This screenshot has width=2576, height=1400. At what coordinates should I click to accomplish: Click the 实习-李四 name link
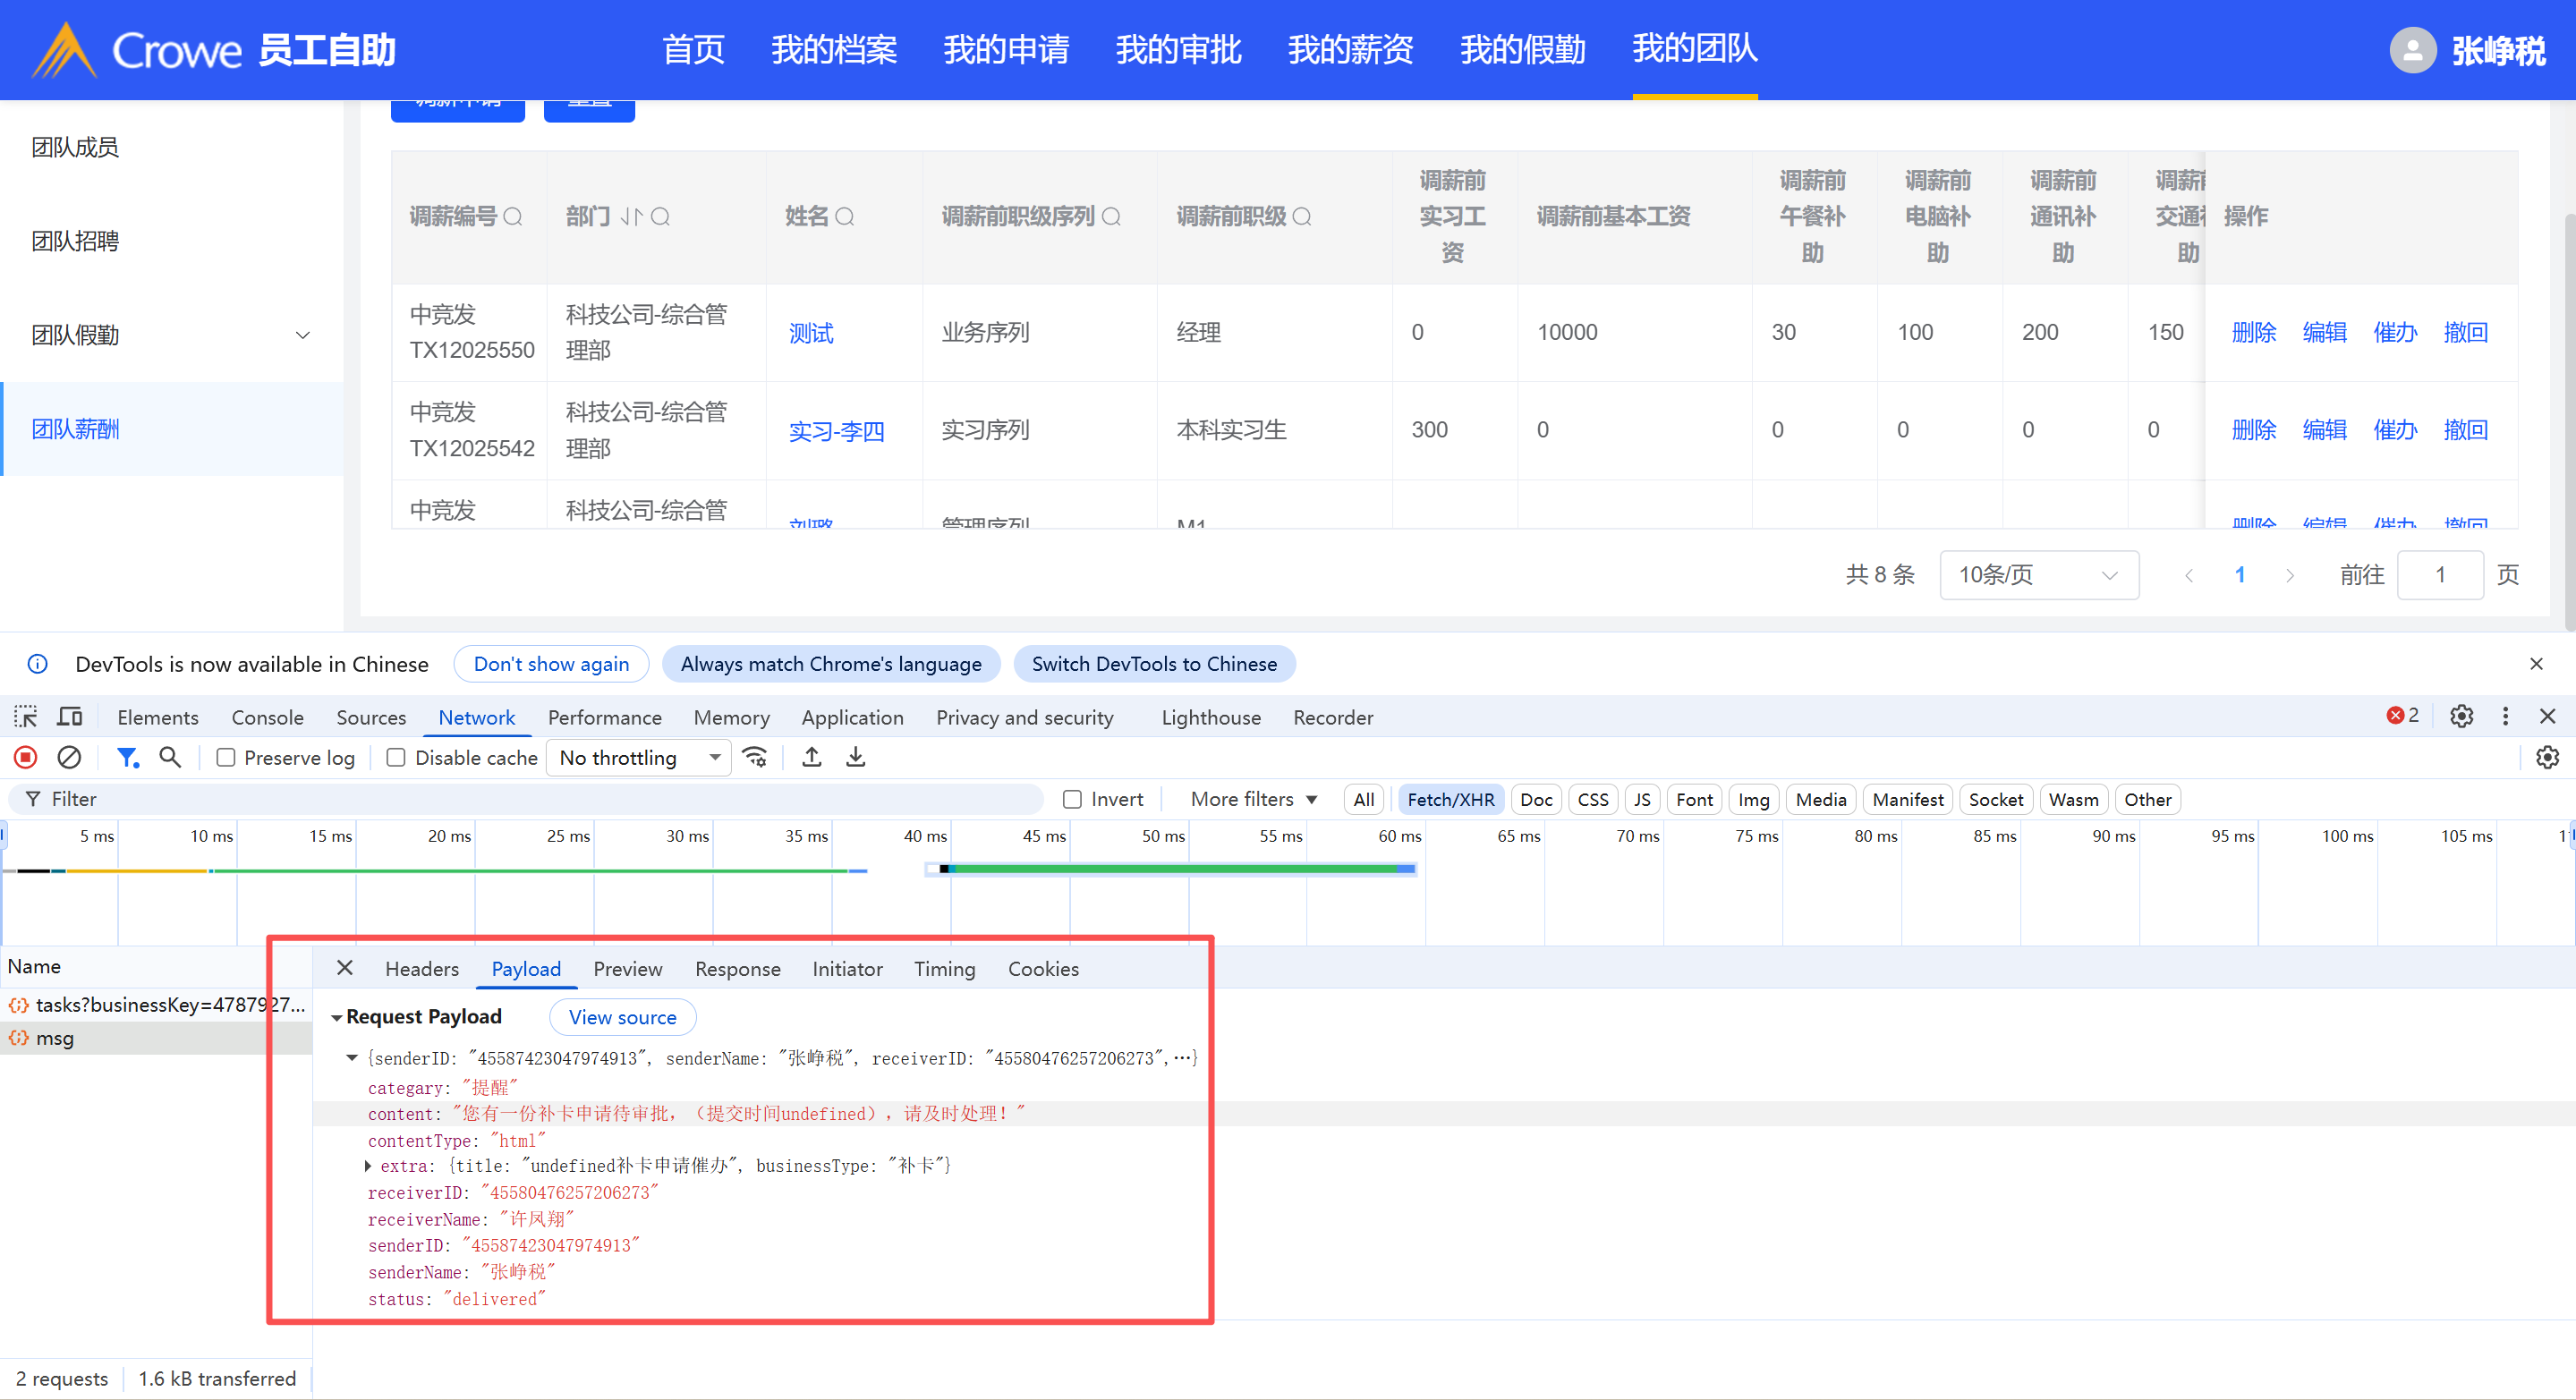pos(836,431)
